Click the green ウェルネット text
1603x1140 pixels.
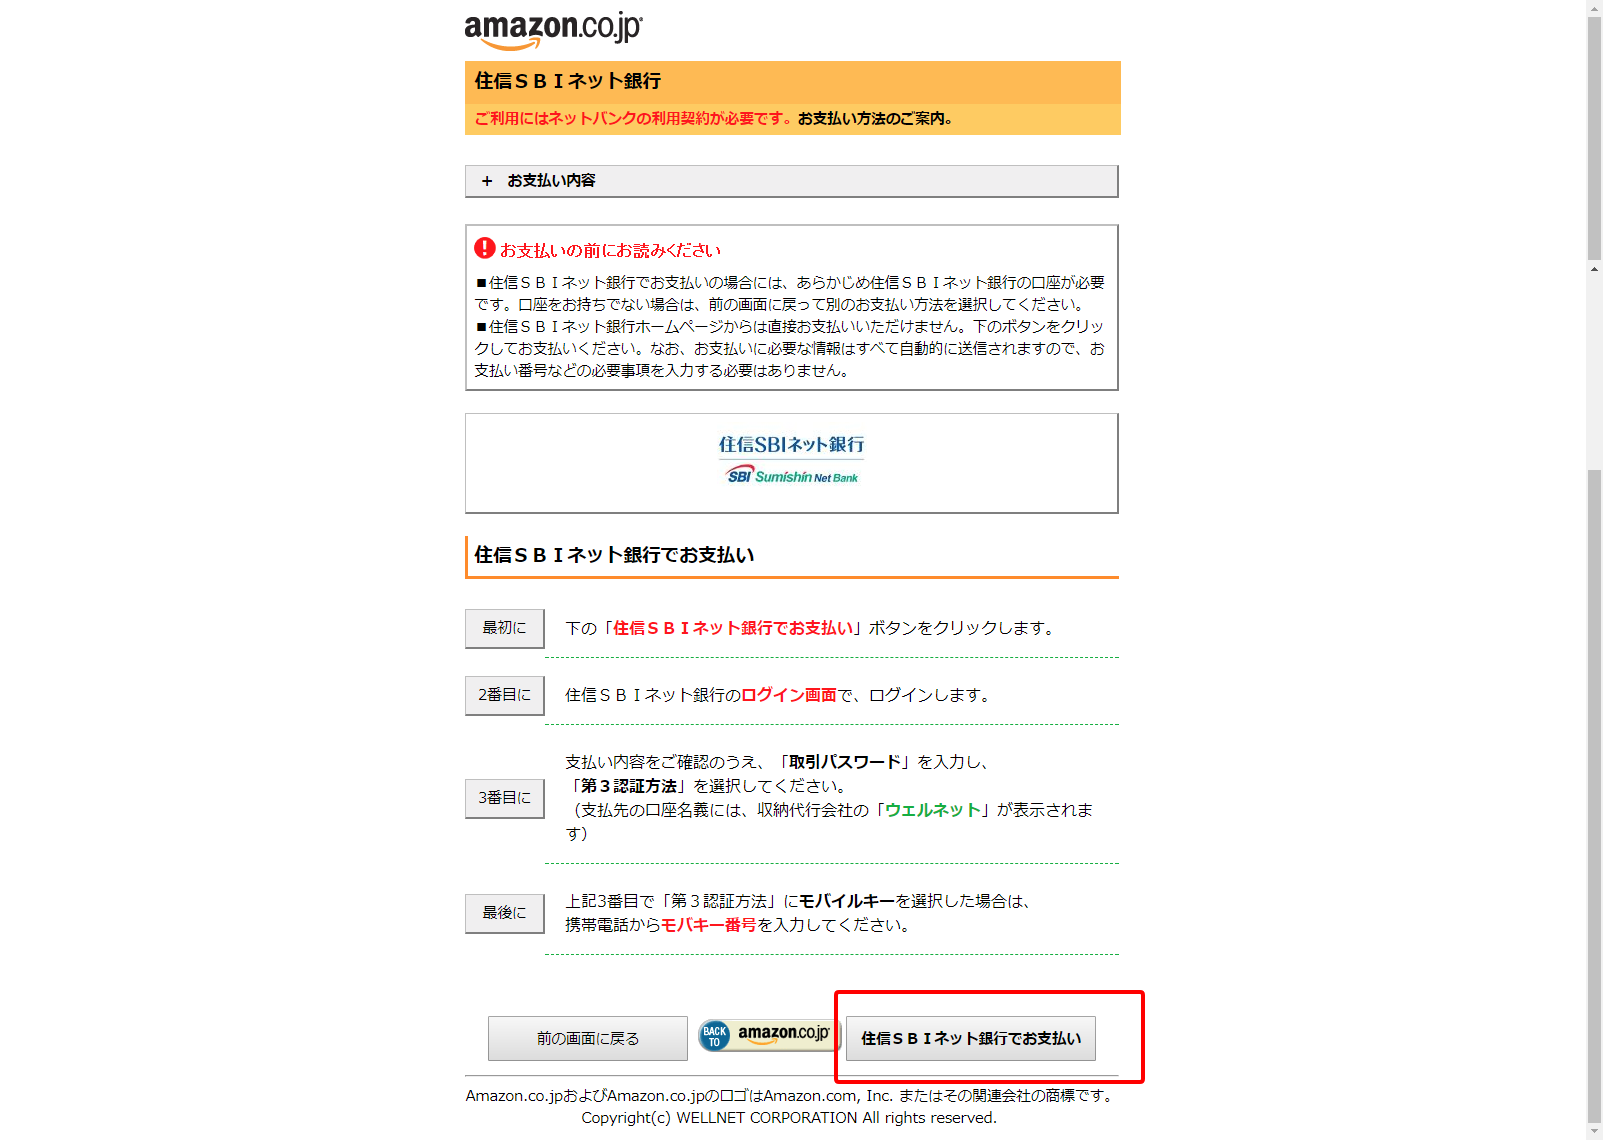(x=933, y=810)
